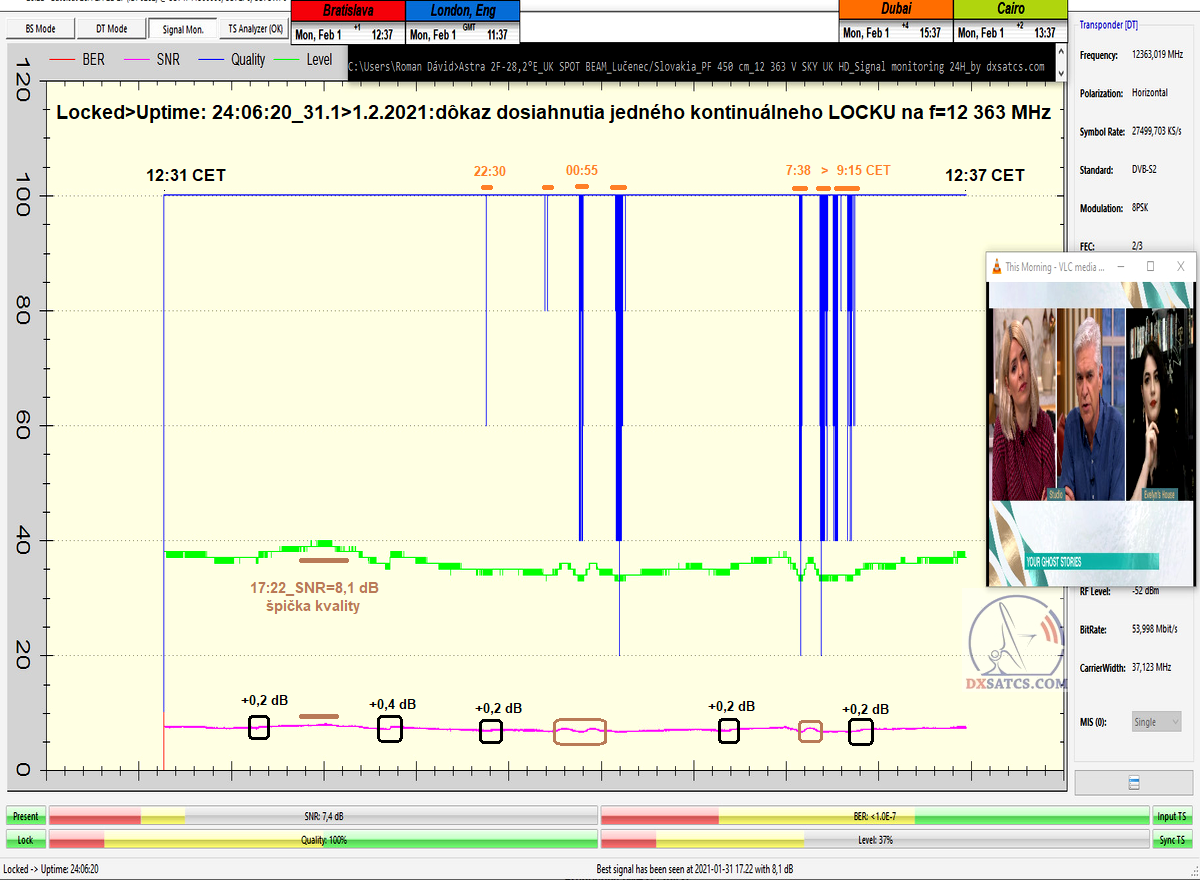
Task: Click the SNR 7,4 dB progress bar
Action: (323, 817)
